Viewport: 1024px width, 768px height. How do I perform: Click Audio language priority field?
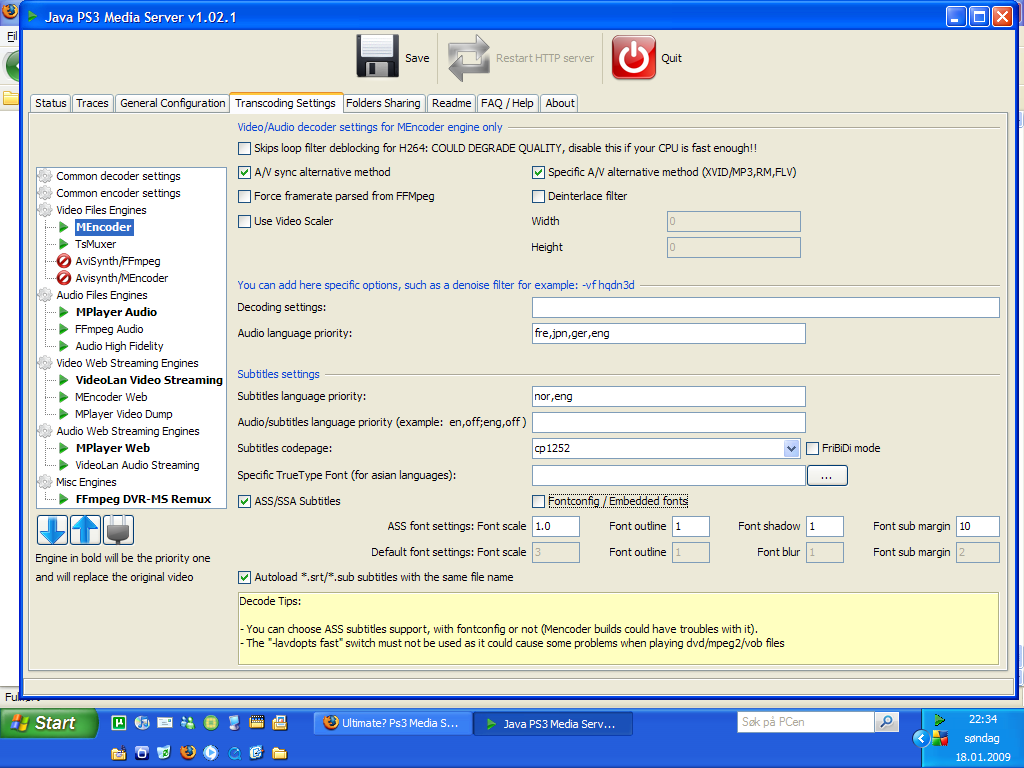click(669, 334)
